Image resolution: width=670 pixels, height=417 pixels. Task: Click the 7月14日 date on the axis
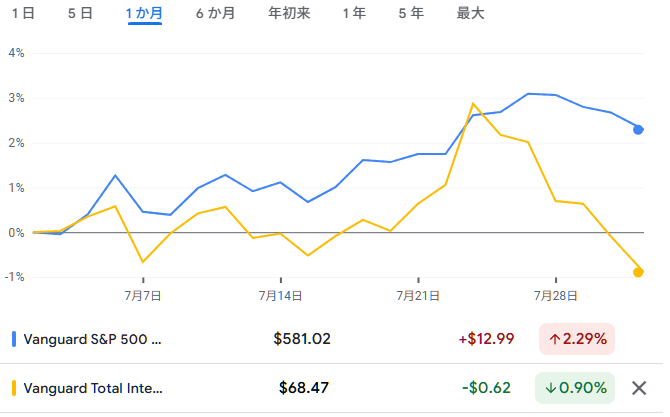279,296
